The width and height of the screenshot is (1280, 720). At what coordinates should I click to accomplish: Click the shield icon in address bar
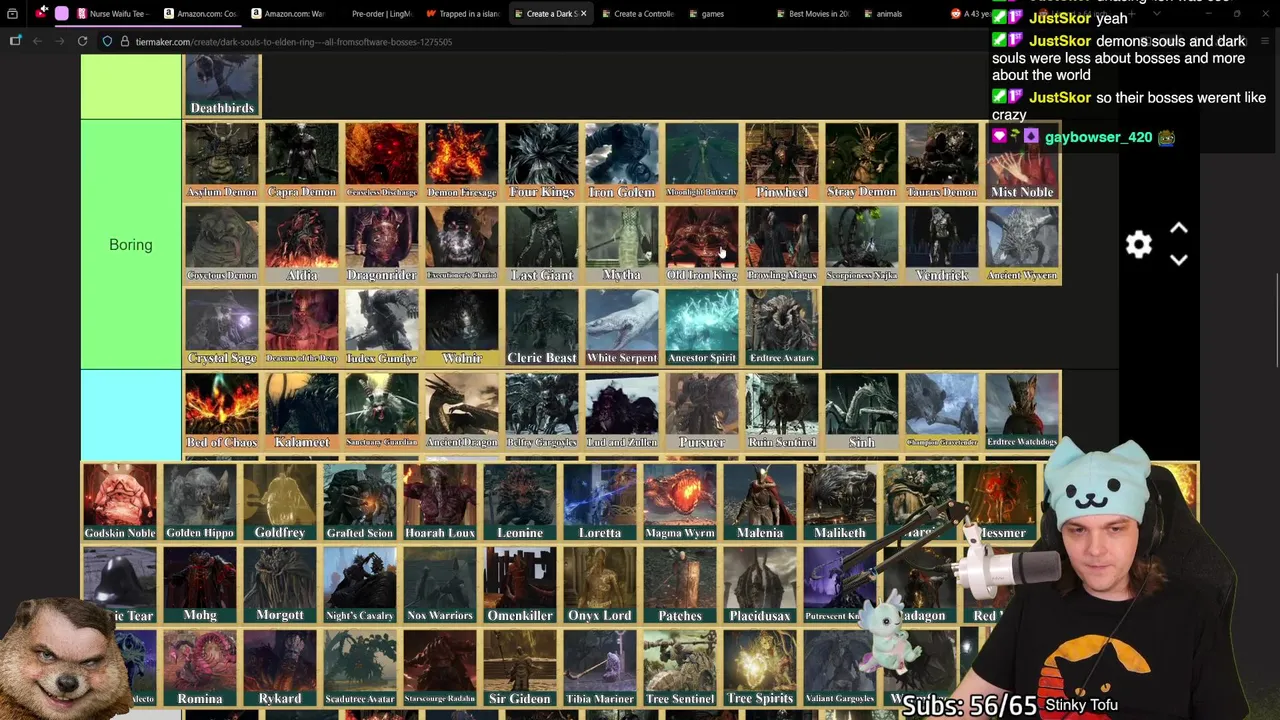coord(108,42)
